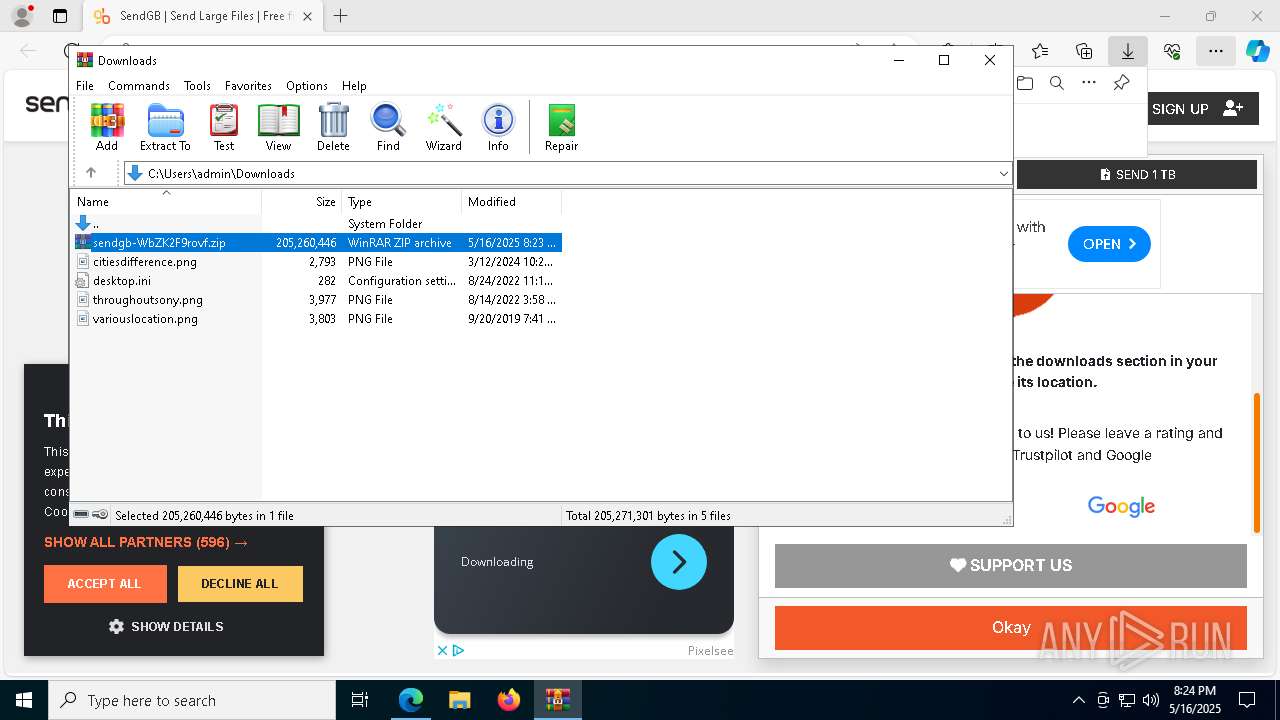1280x720 pixels.
Task: Sort by the Size column header
Action: click(x=302, y=202)
